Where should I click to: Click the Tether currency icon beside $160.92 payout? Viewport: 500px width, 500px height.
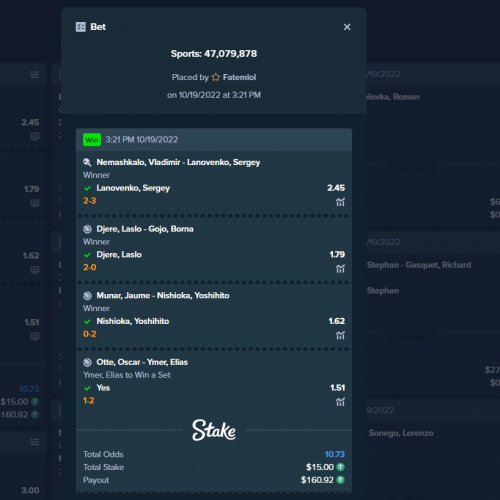tap(341, 480)
